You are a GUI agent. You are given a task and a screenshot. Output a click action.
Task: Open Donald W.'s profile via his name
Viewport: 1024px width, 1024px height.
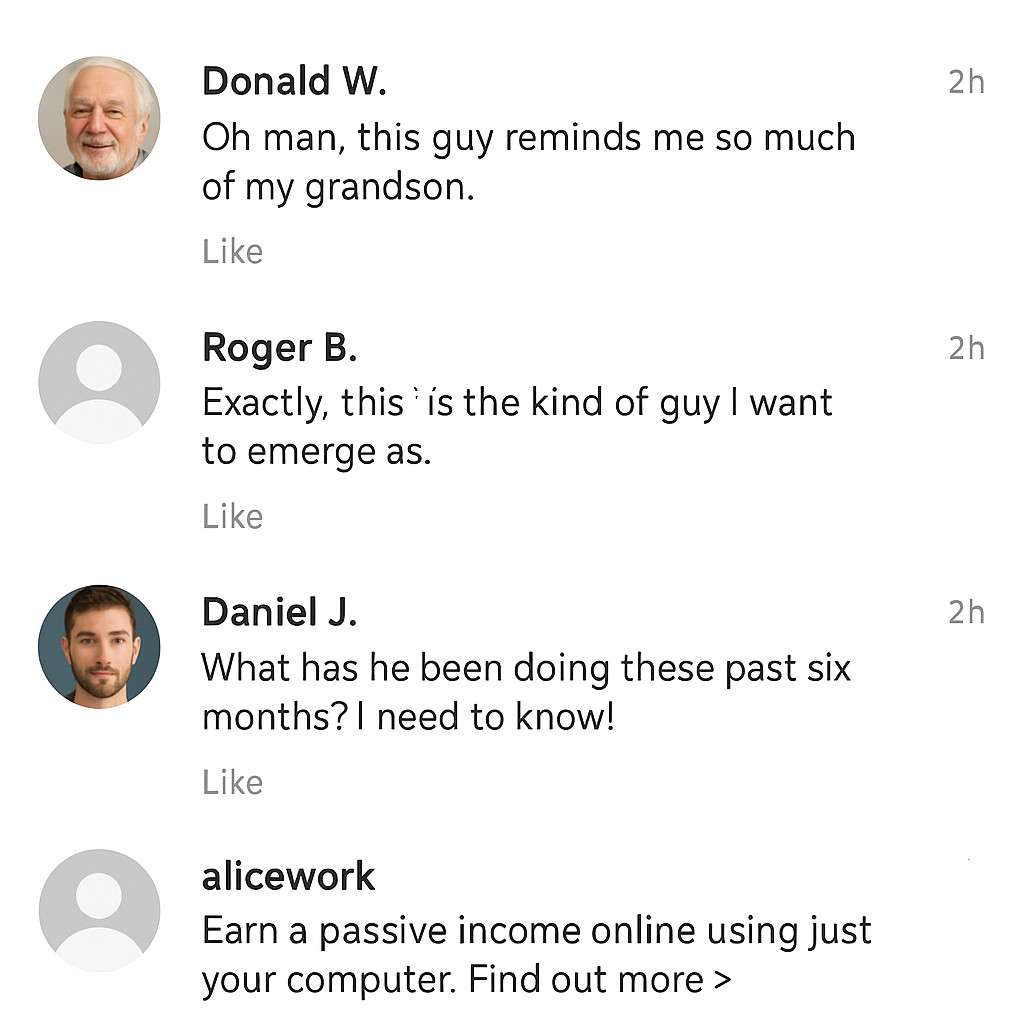coord(294,81)
